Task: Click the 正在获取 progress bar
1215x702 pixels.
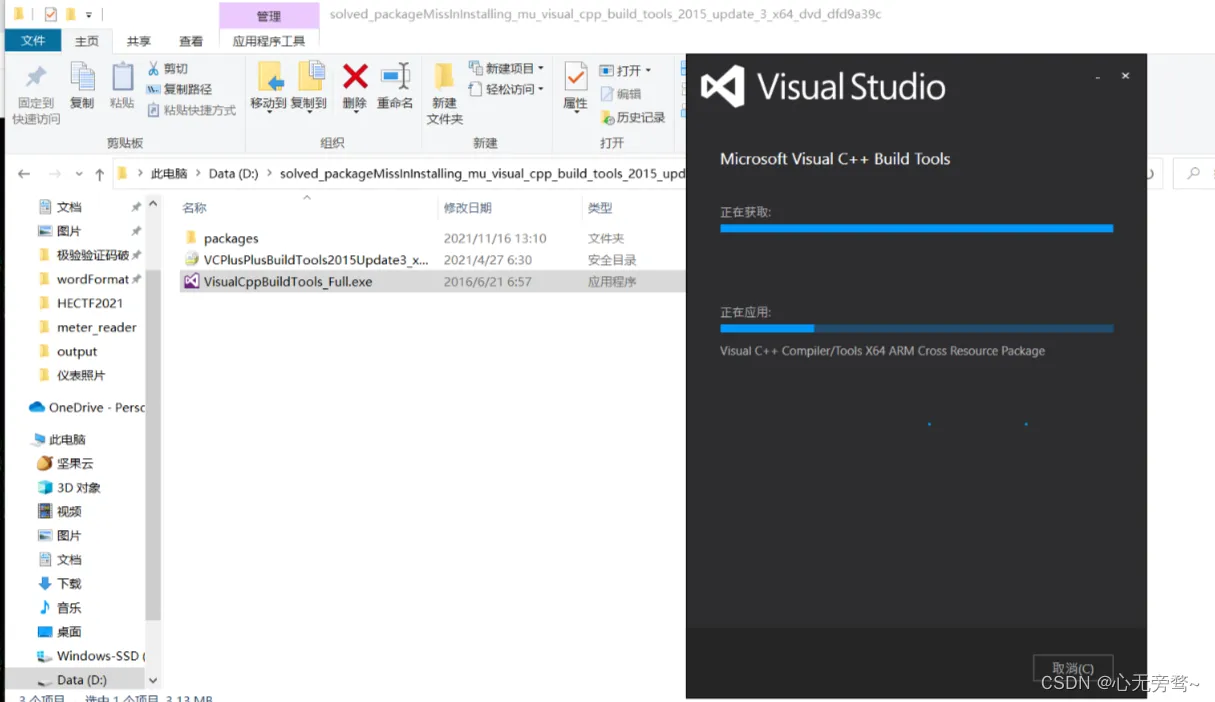Action: [x=916, y=228]
